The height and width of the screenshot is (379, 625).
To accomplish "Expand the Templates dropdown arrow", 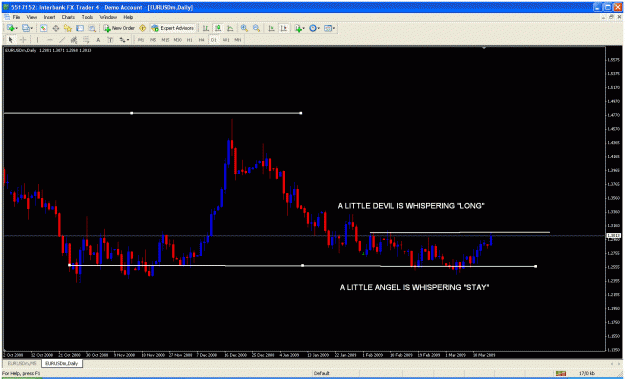I will [334, 28].
